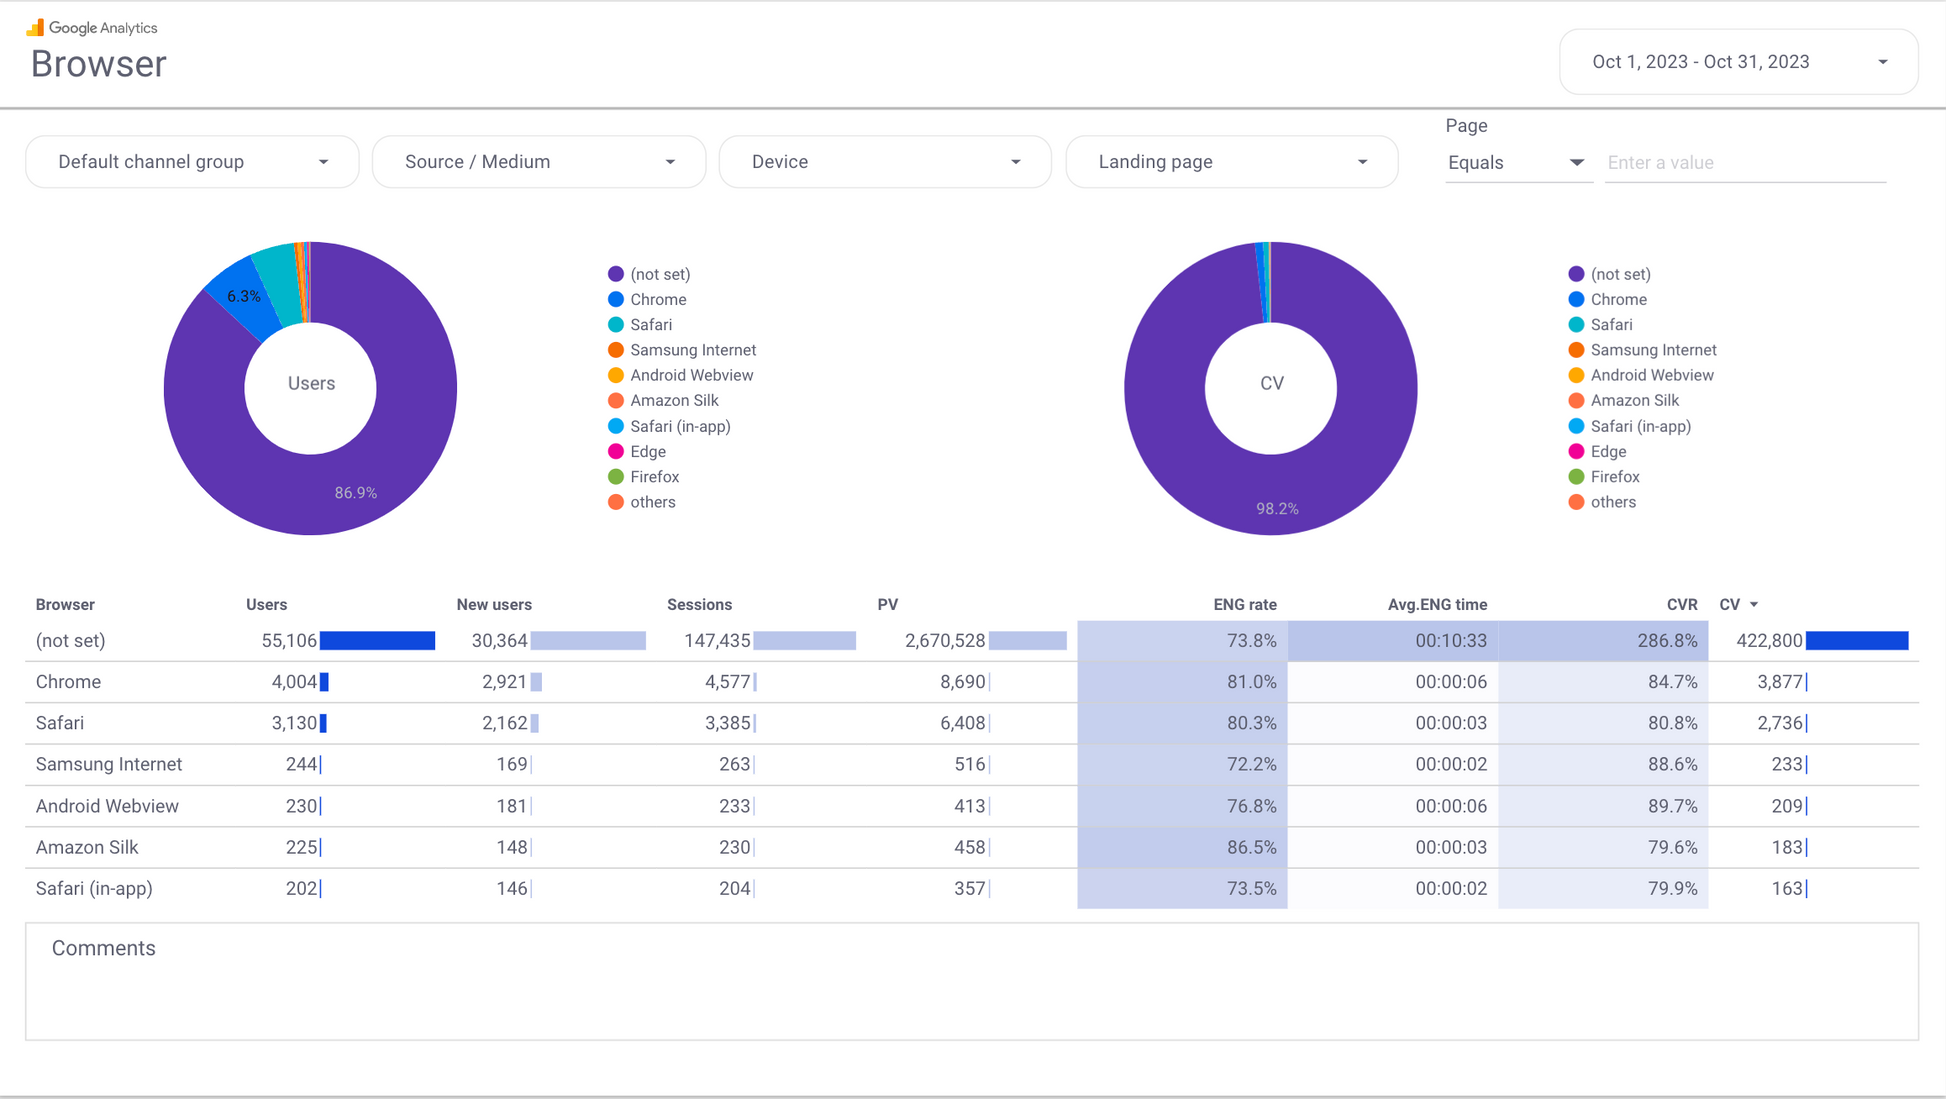This screenshot has width=1946, height=1099.
Task: Click the Page 'Enter a value' field
Action: 1745,163
